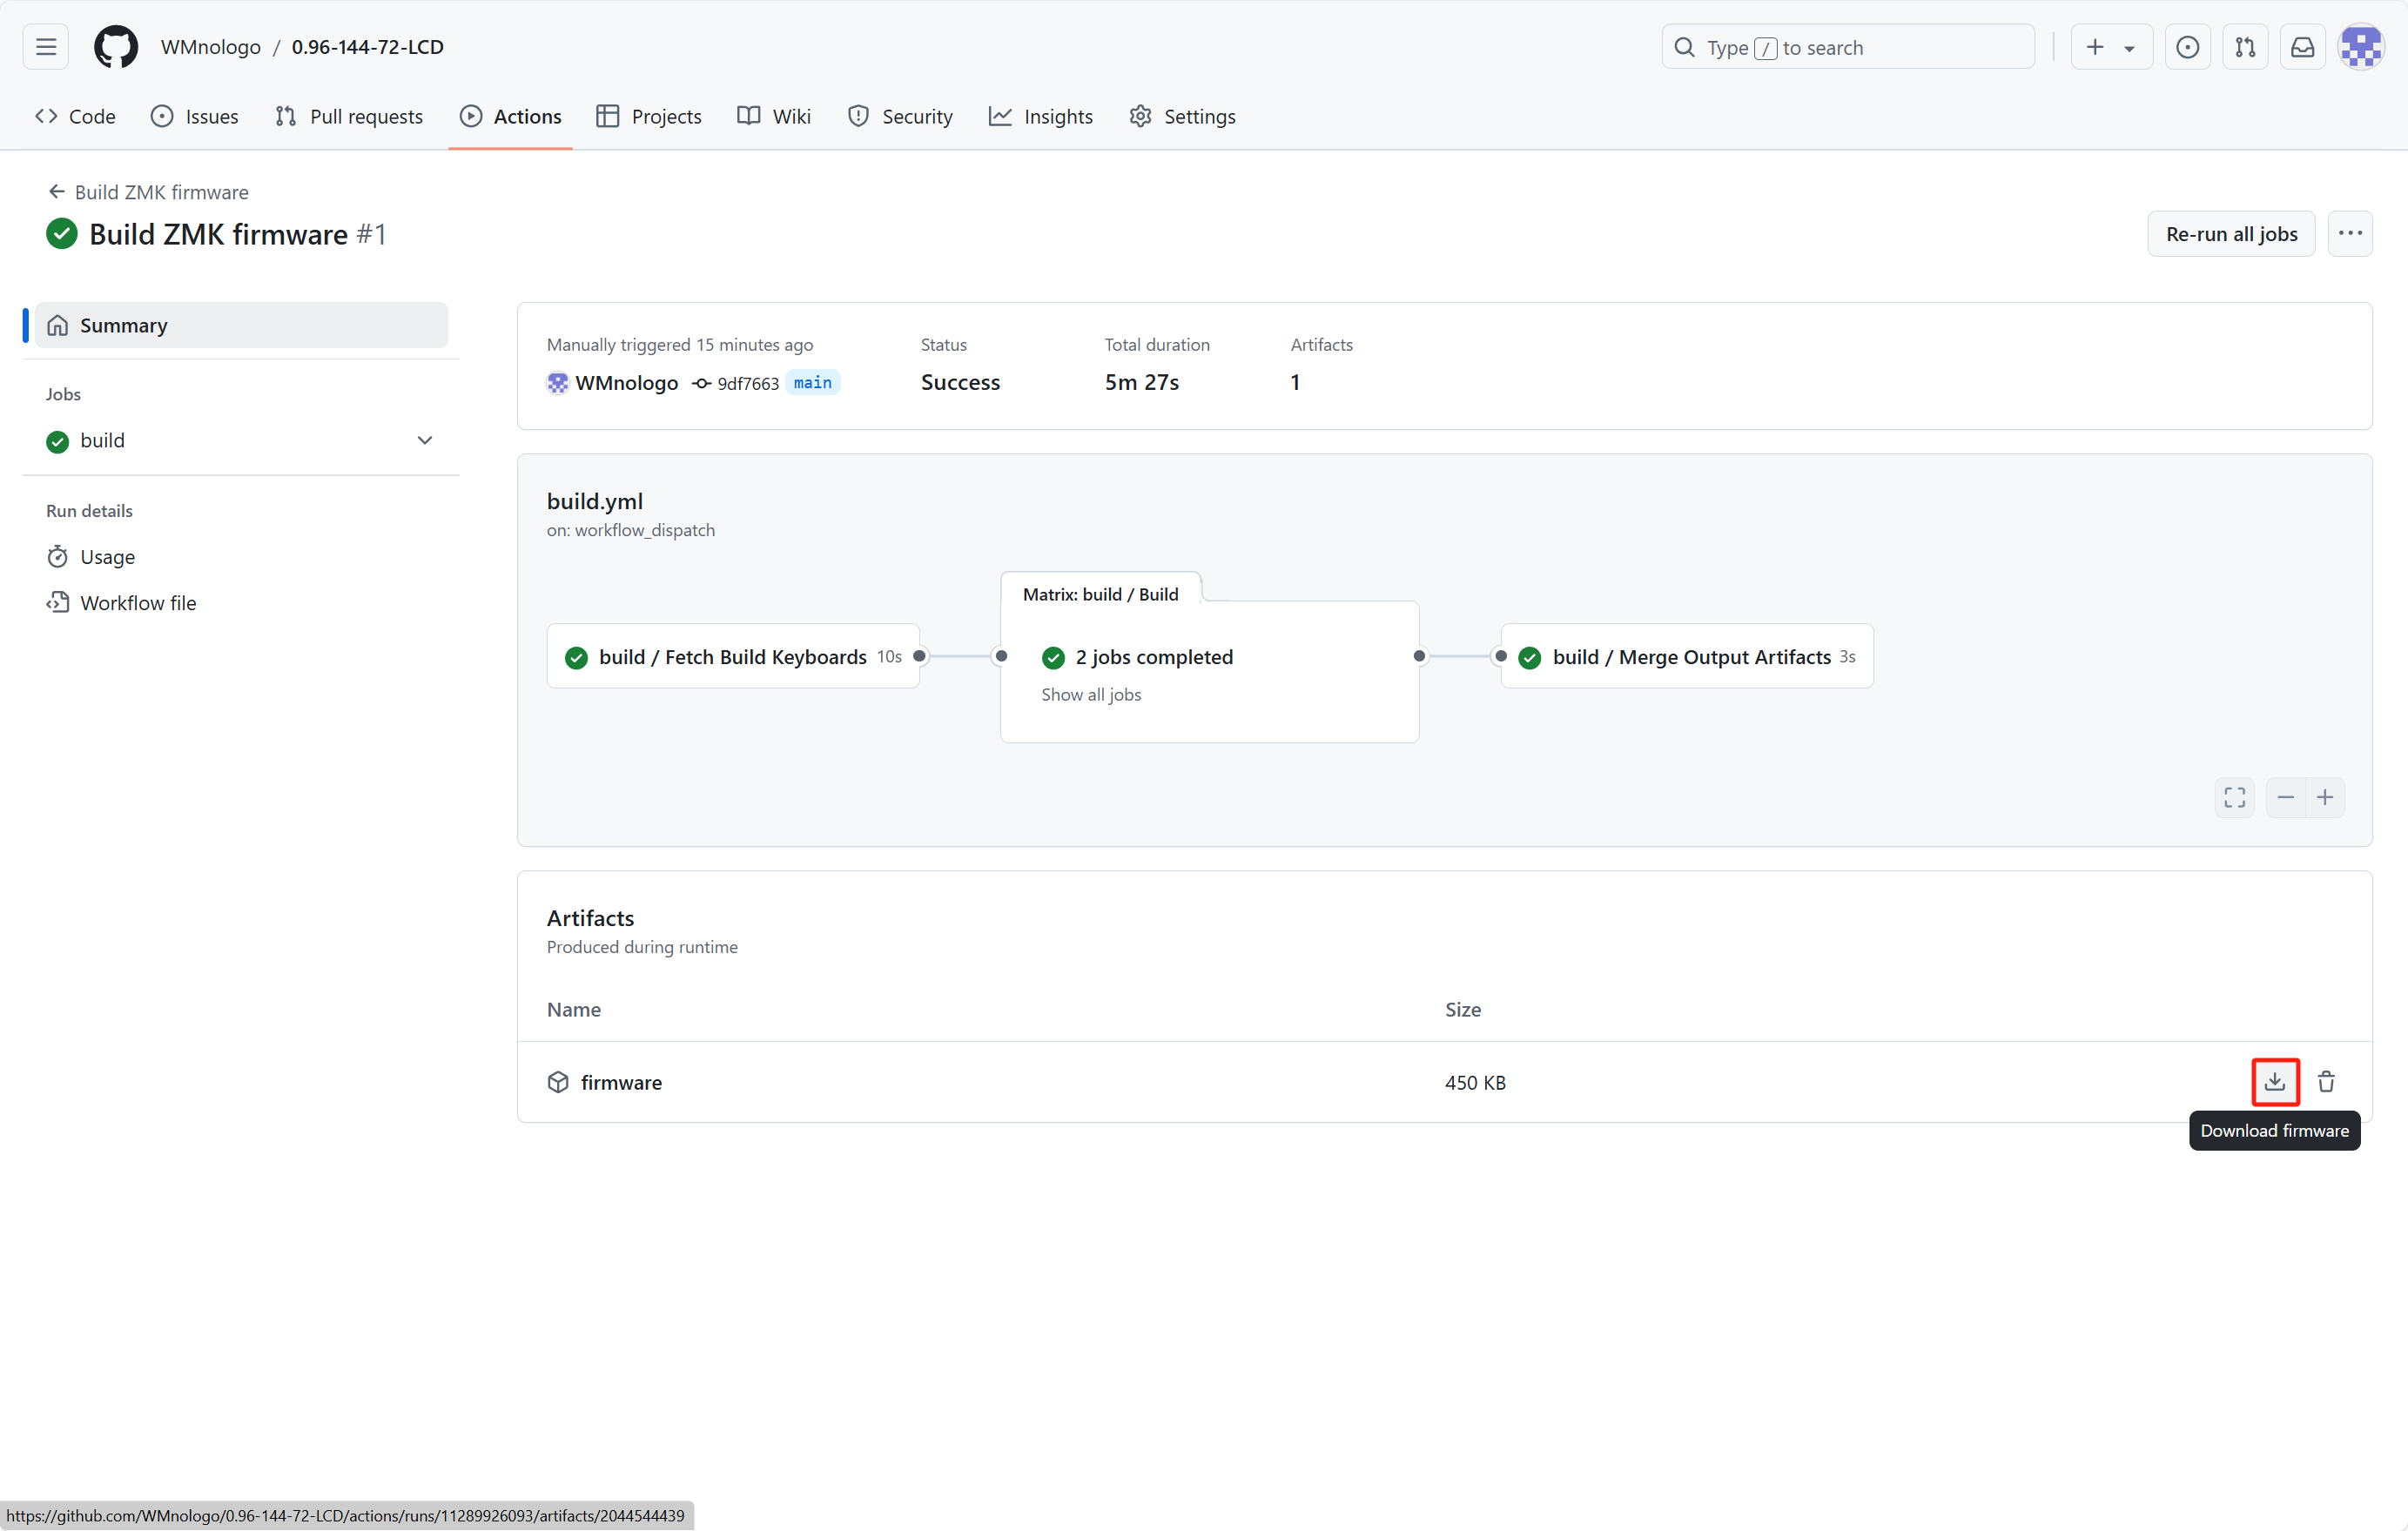Switch to the Issues tab
Screen dimensions: 2408x1531
click(x=195, y=116)
